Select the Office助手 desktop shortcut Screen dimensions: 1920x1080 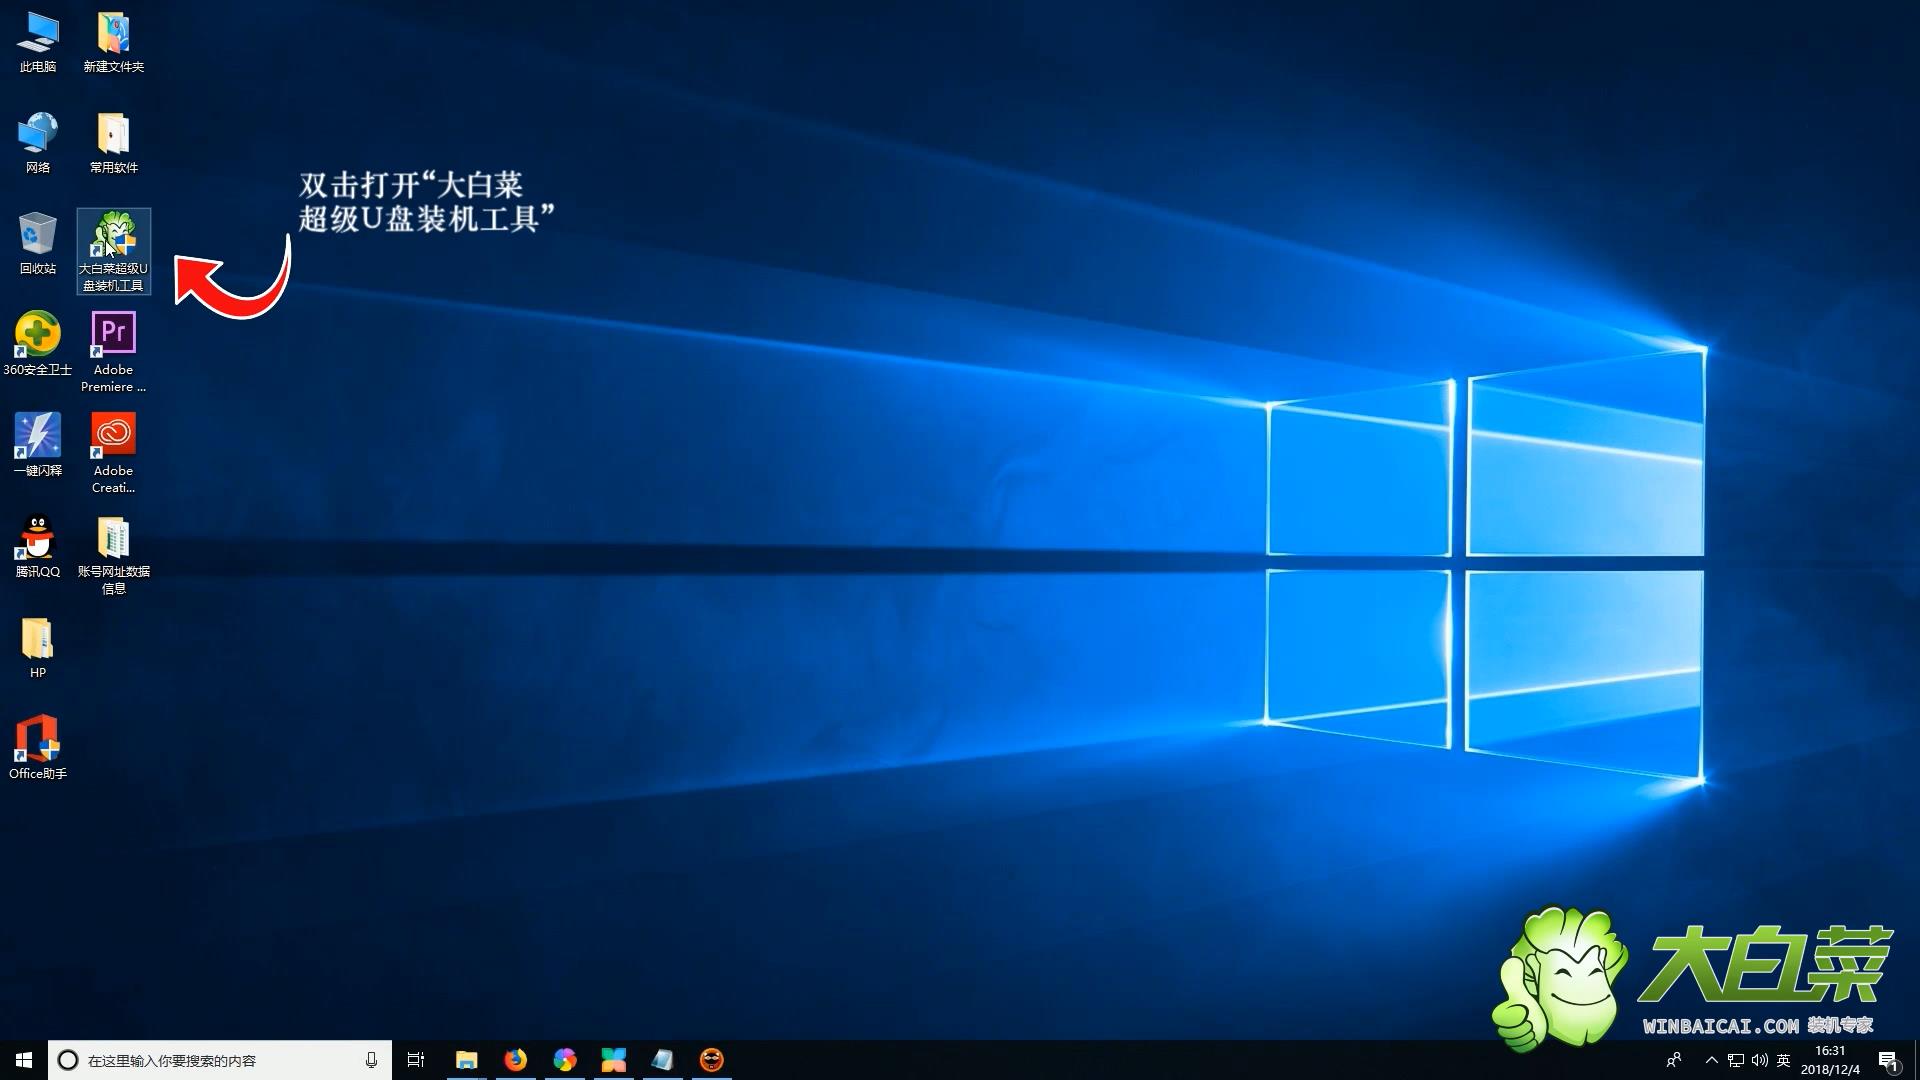pyautogui.click(x=38, y=741)
